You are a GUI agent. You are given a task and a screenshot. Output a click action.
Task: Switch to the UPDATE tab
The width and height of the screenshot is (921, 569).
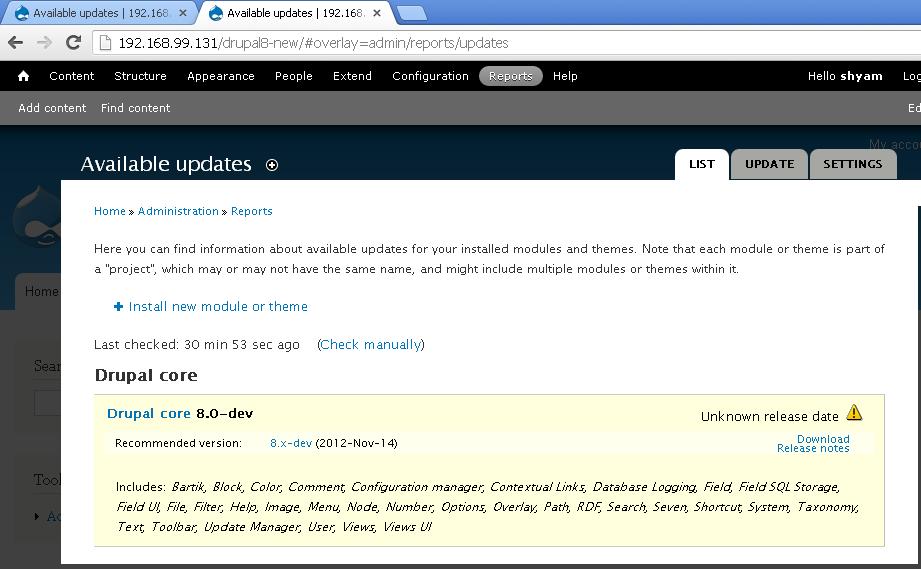769,164
